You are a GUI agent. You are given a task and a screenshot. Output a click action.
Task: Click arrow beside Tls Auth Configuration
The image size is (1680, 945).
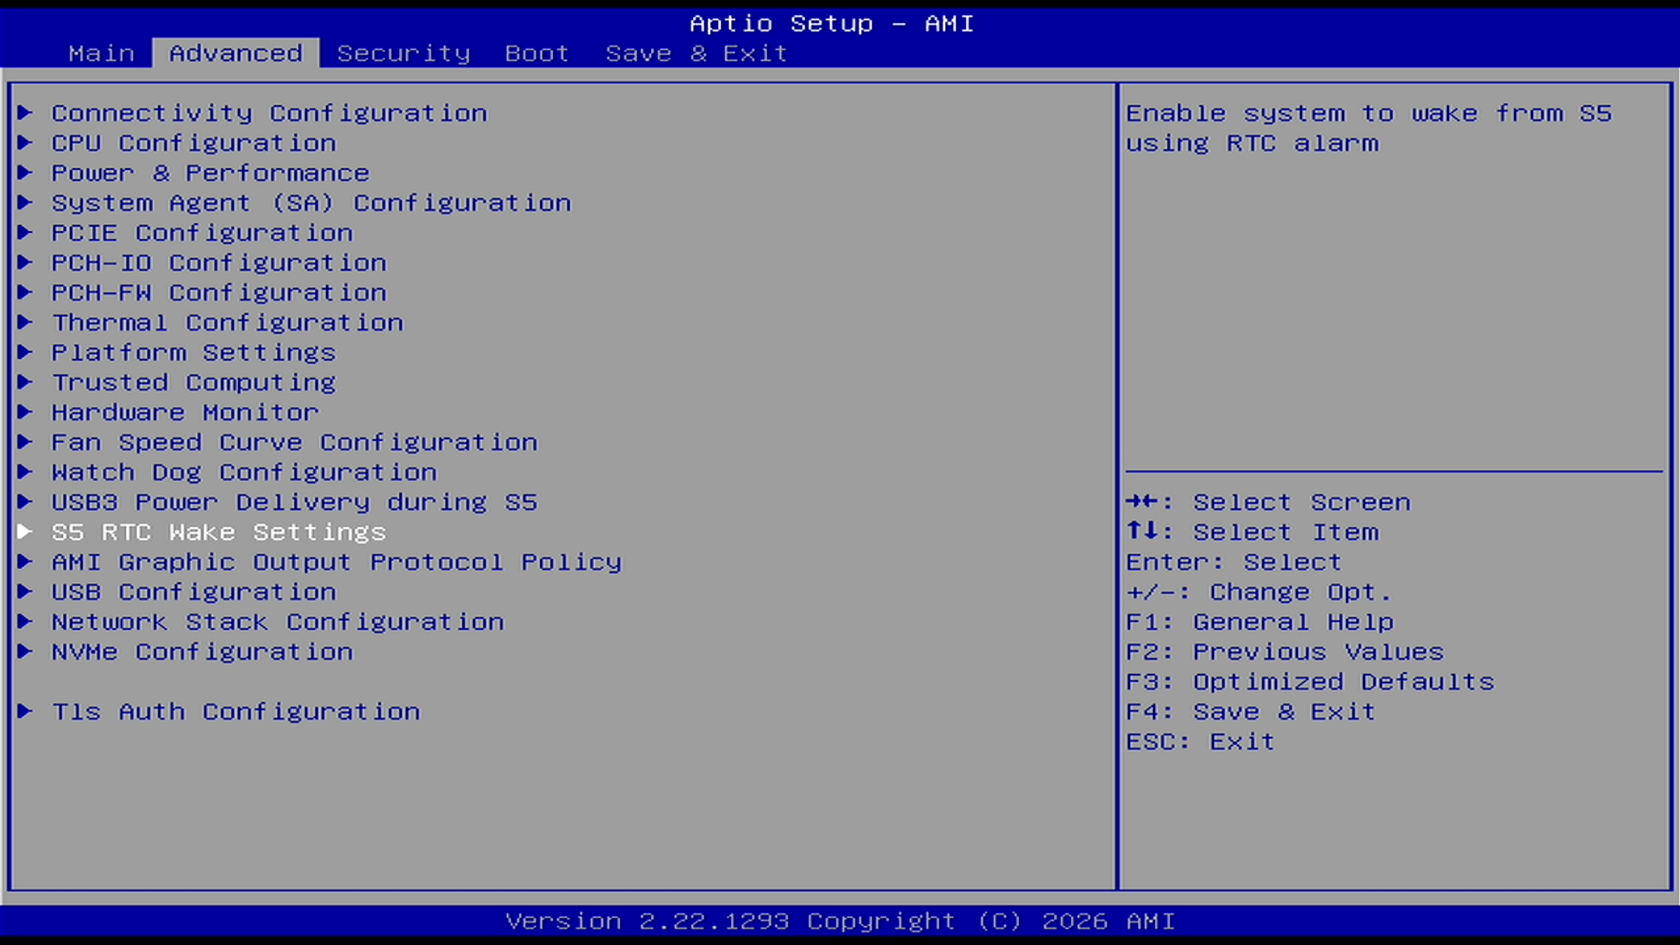25,712
